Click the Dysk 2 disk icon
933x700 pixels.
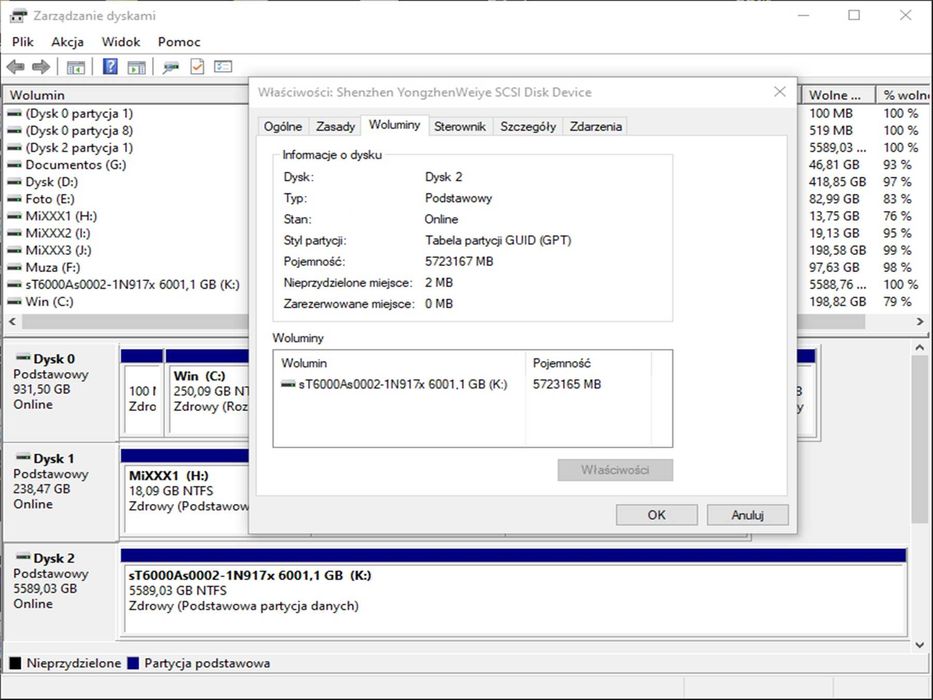coord(23,557)
